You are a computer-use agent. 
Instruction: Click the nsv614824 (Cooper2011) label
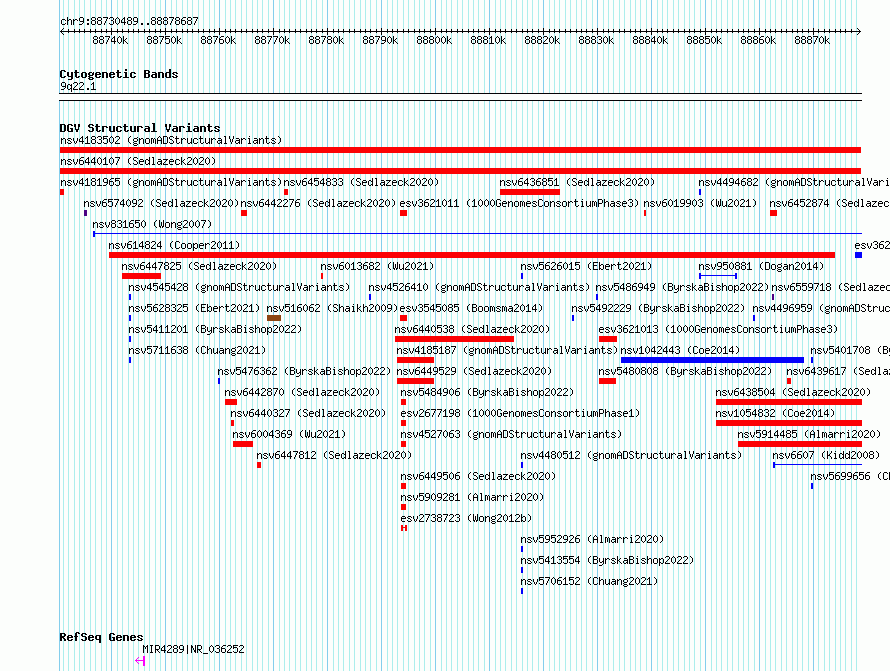[174, 245]
